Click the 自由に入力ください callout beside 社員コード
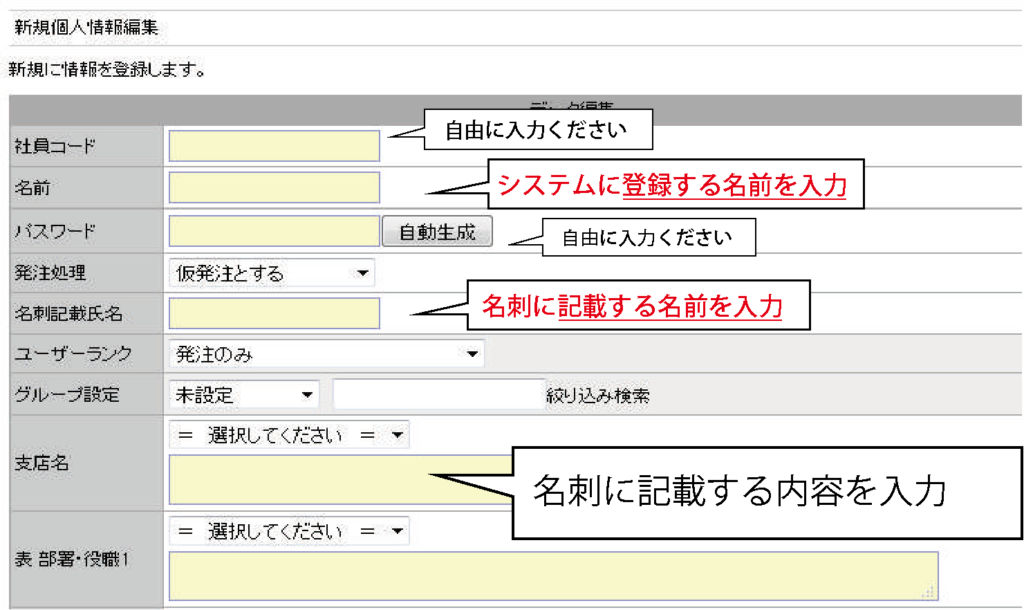Viewport: 1024px width, 610px height. pyautogui.click(x=535, y=130)
